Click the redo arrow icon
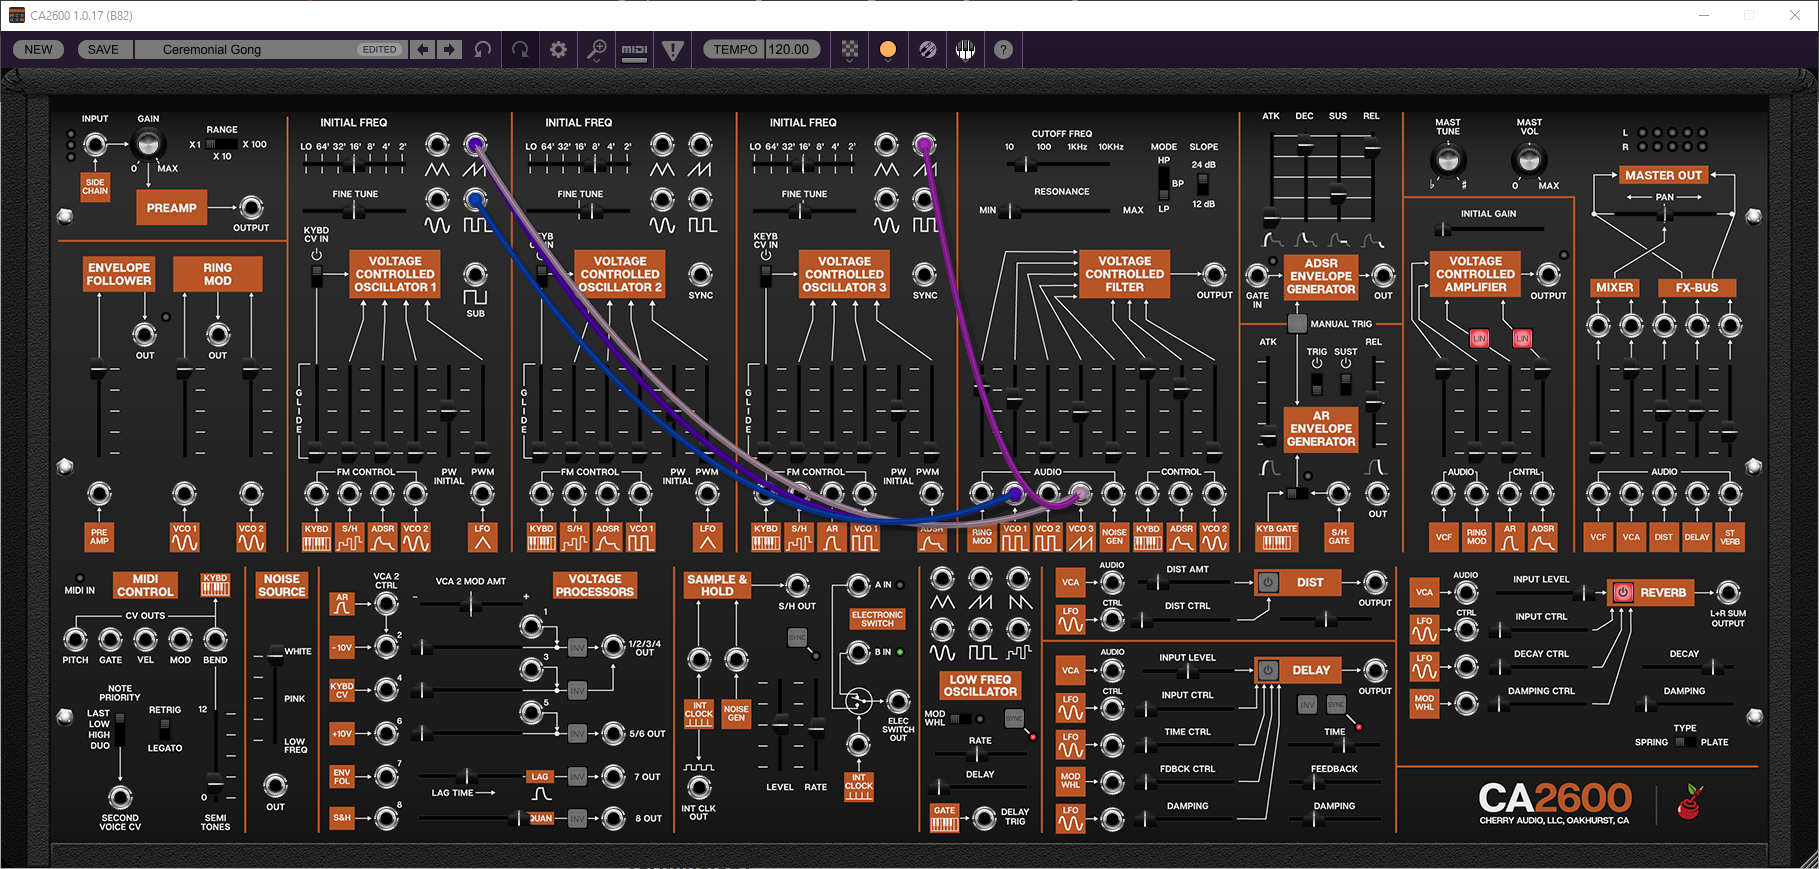Screen dimensions: 1819x869 click(x=520, y=50)
